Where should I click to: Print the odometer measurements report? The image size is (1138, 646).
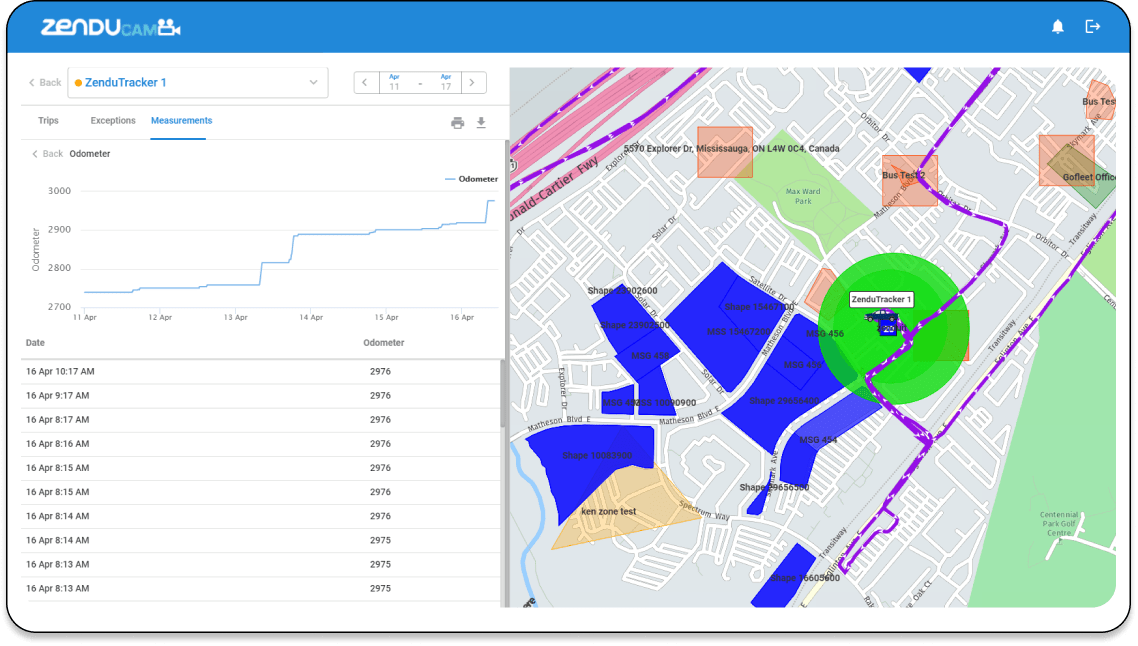pos(457,123)
